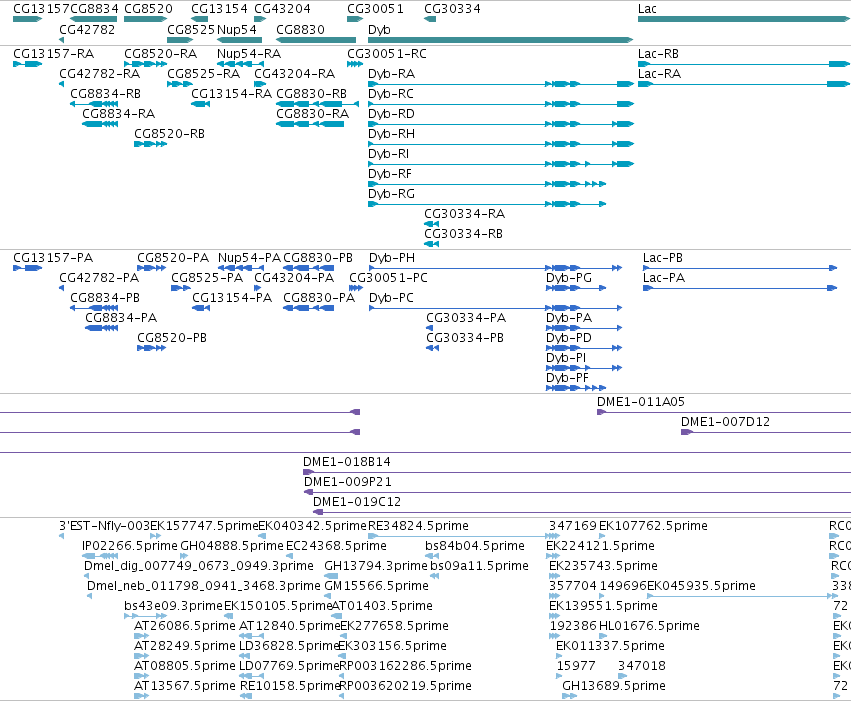Open the Nup54 gene label

point(237,29)
